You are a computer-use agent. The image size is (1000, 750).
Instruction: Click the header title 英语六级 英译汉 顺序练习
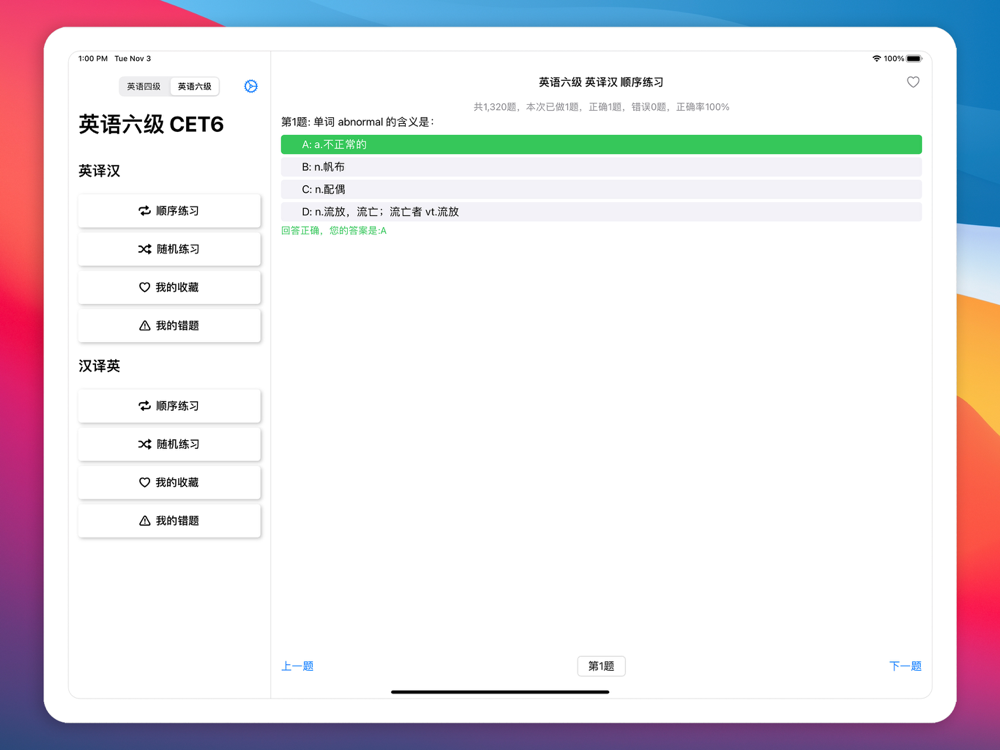click(x=601, y=82)
